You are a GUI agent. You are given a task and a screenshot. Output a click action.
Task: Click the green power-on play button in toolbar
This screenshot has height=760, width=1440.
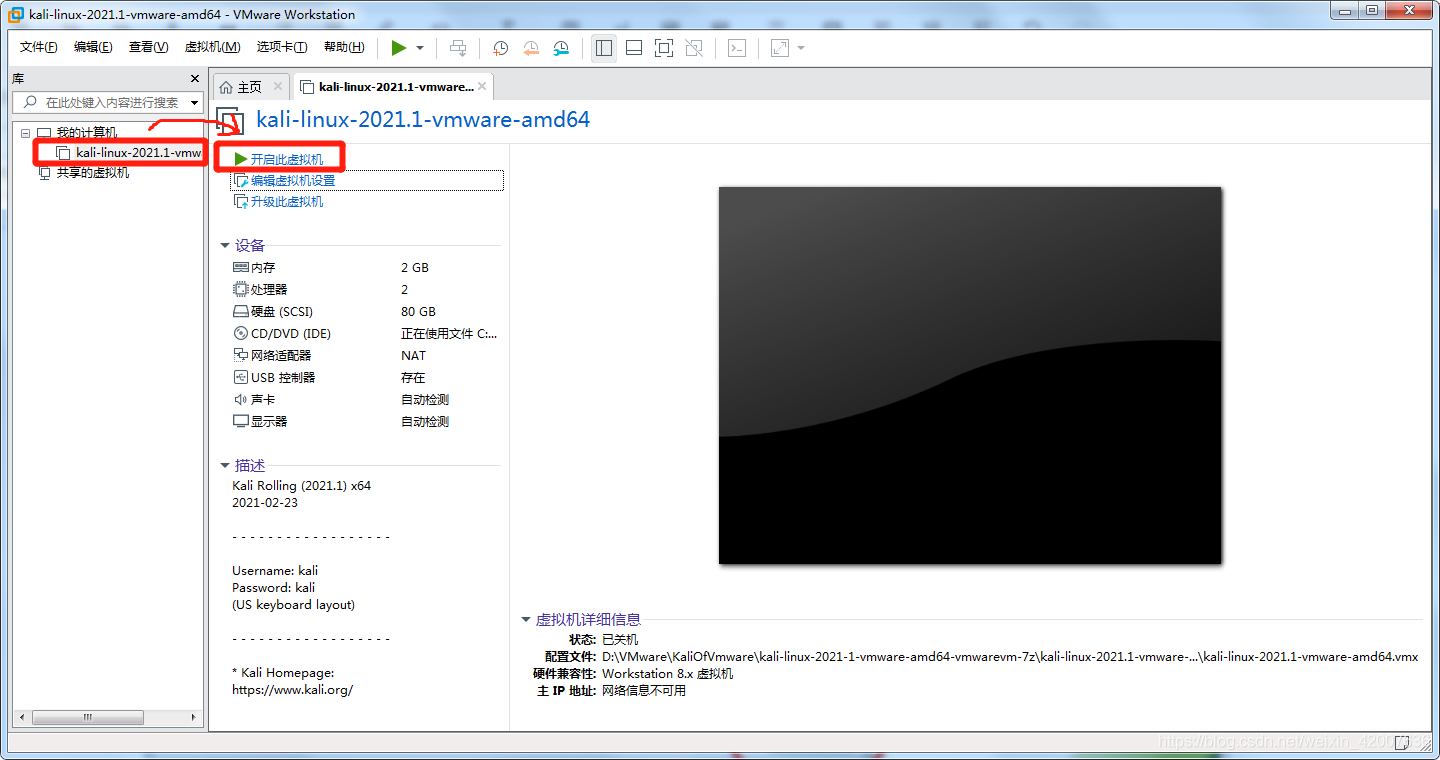[x=399, y=47]
